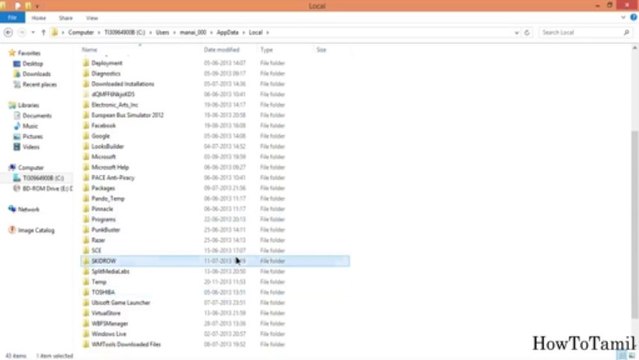The image size is (639, 360).
Task: Select Image Catalog in navigation pane
Action: (36, 230)
